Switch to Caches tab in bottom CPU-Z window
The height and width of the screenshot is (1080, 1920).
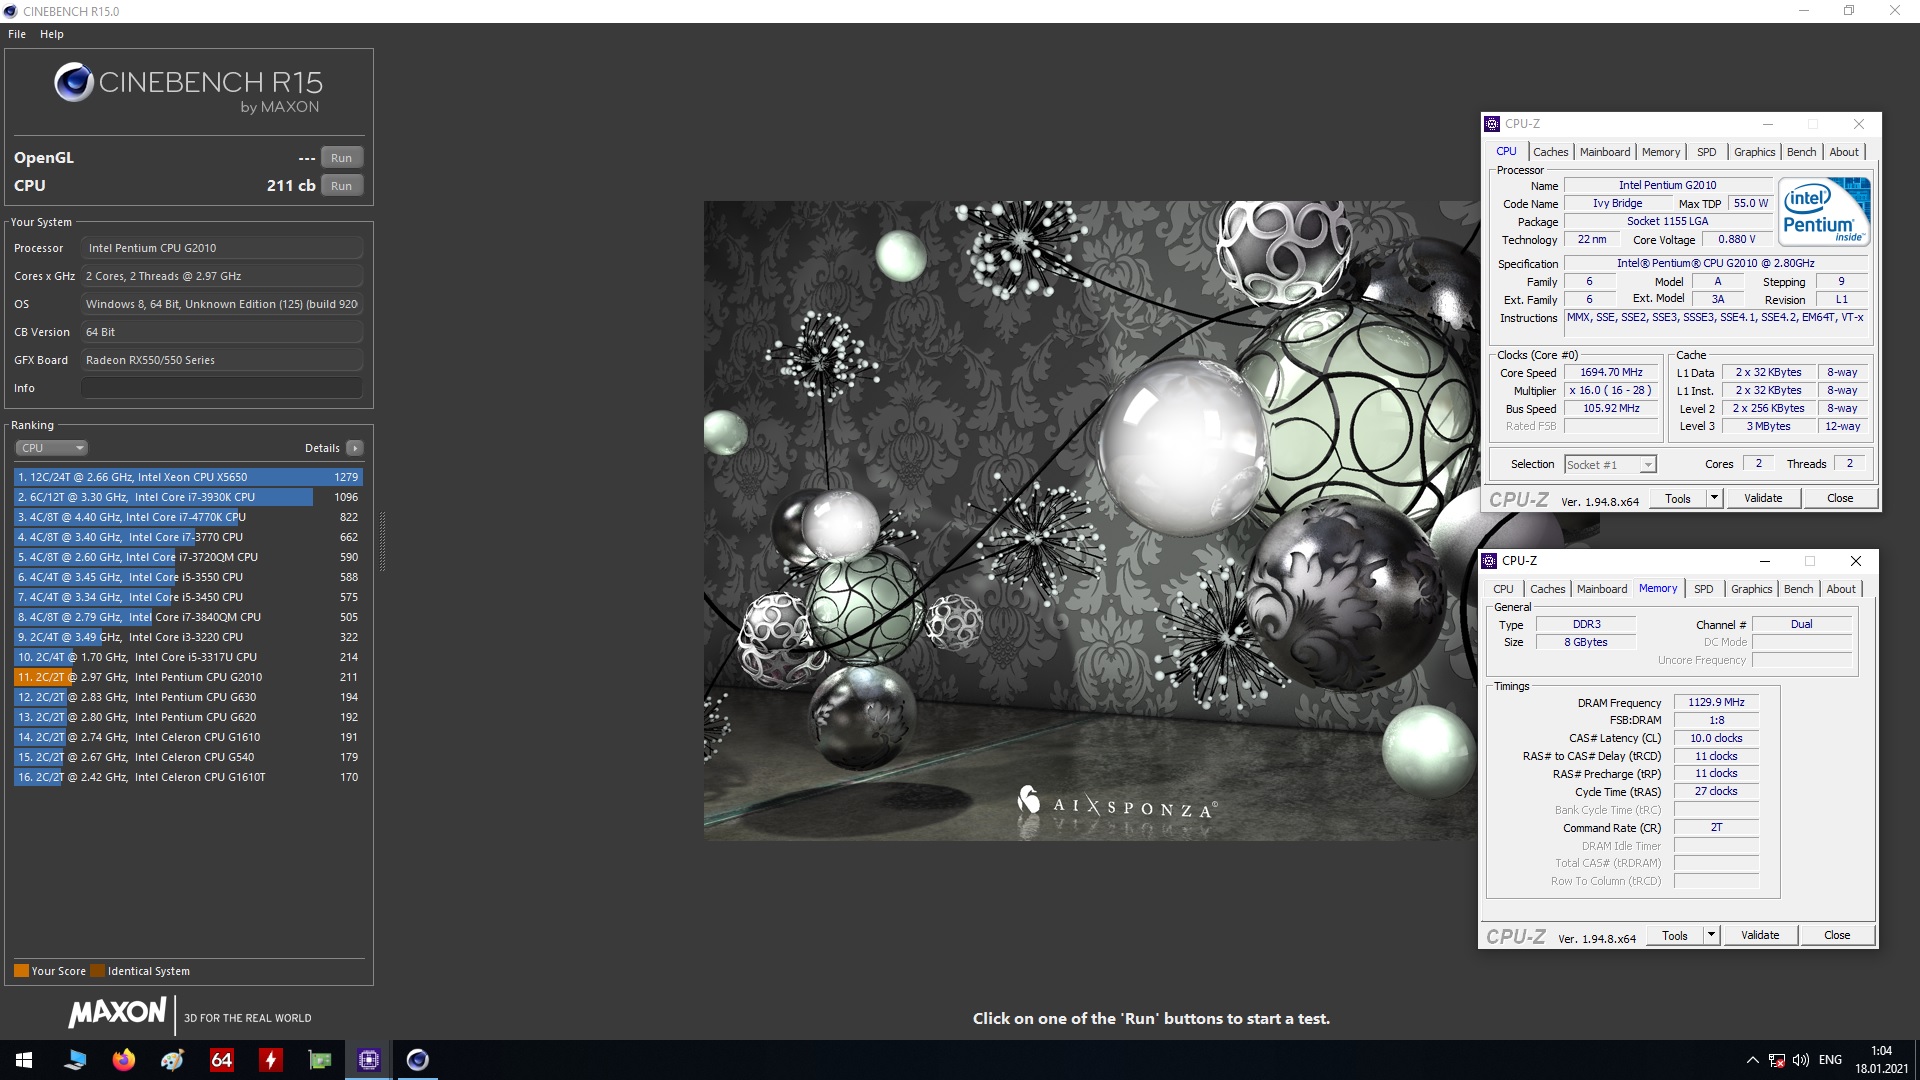pyautogui.click(x=1547, y=589)
